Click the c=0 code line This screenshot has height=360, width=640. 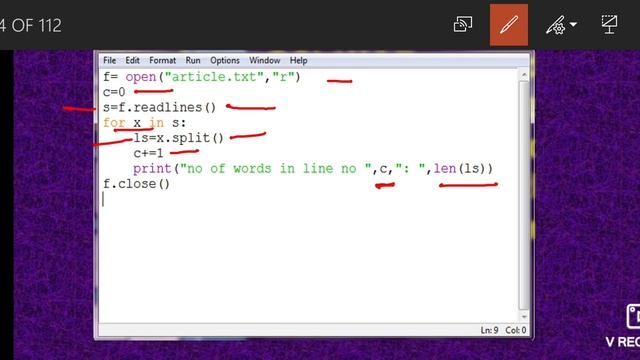click(x=114, y=92)
